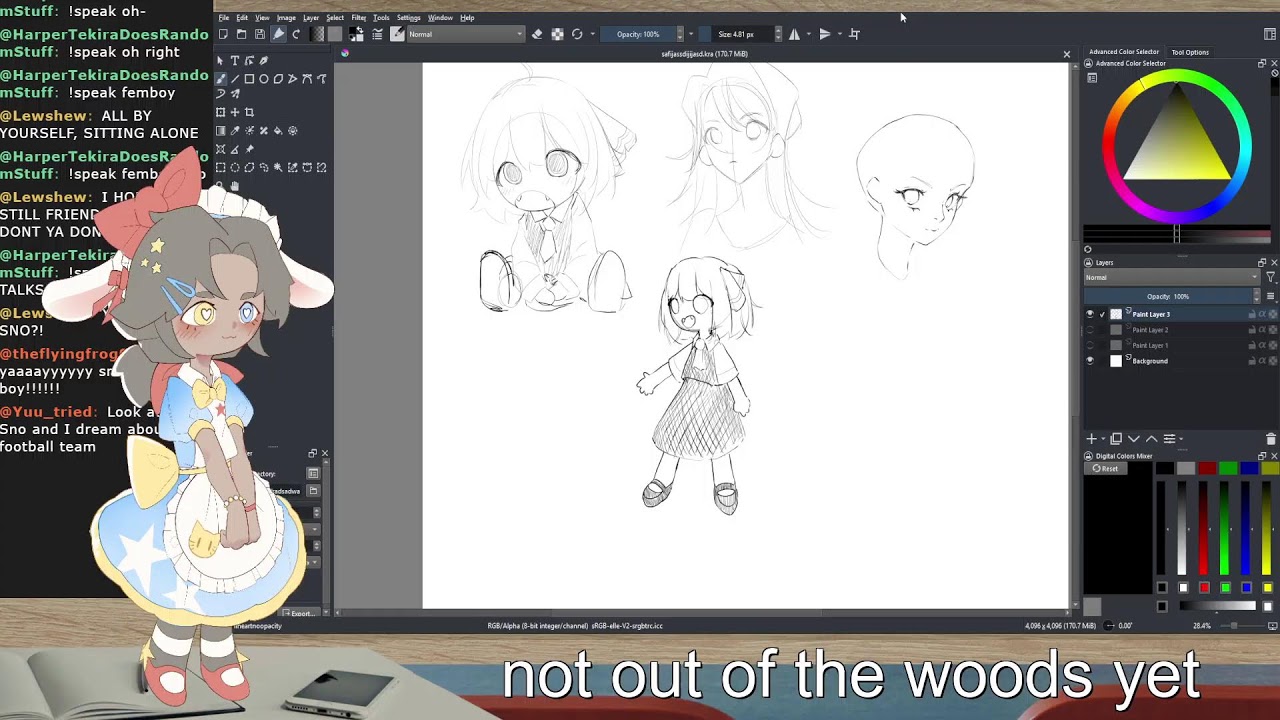Open the Settings menu
Viewport: 1280px width, 720px height.
tap(408, 17)
